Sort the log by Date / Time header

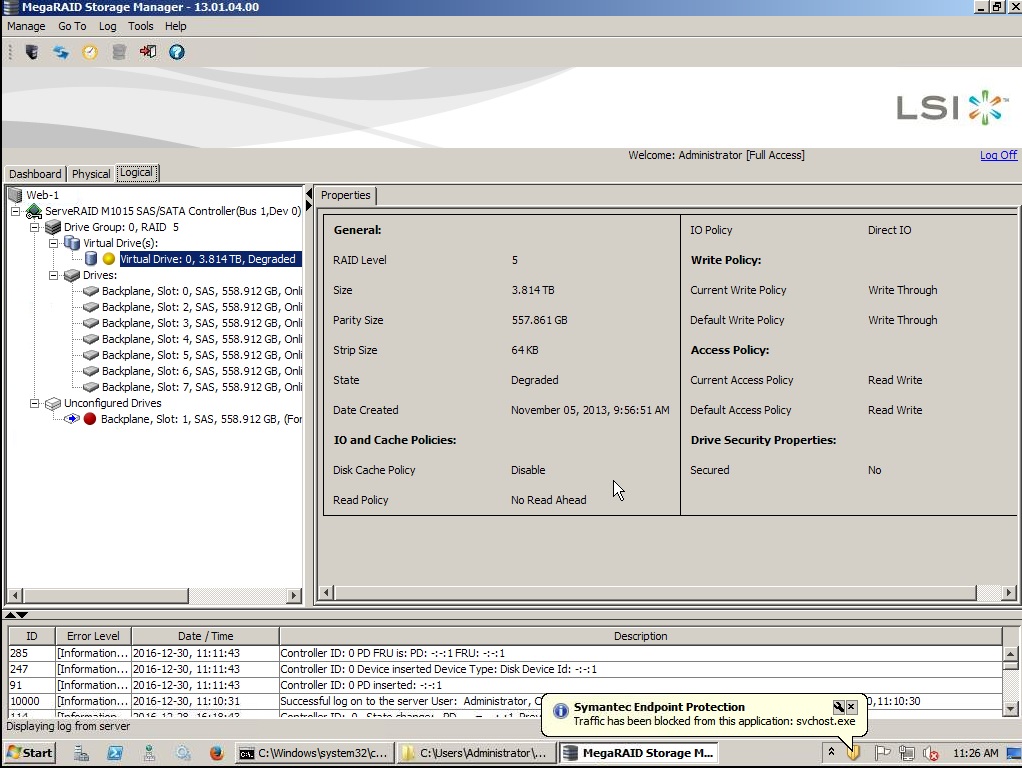[x=205, y=636]
